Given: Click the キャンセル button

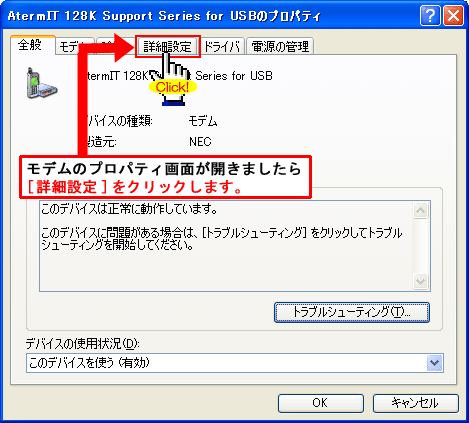Looking at the screenshot, I should 415,403.
